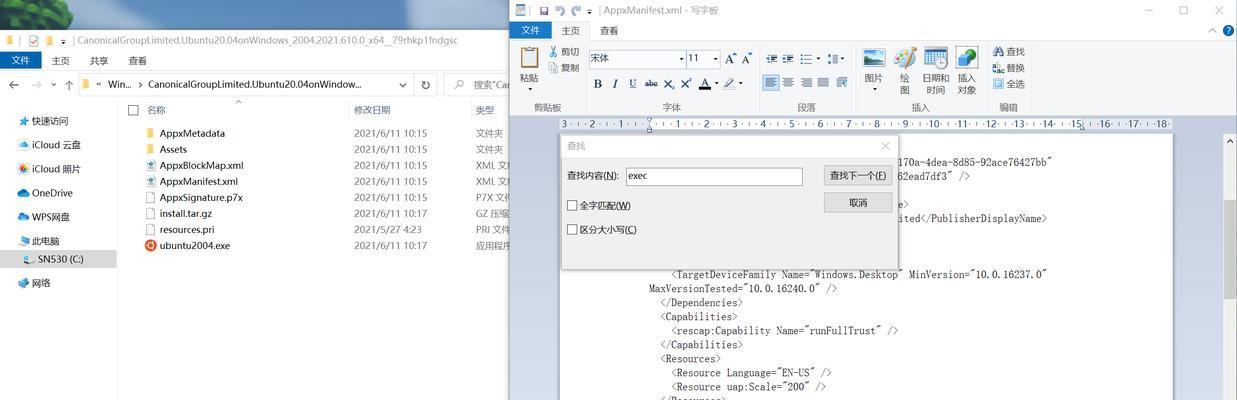1237x400 pixels.
Task: Open Explorer View (查看) tab
Action: [137, 61]
